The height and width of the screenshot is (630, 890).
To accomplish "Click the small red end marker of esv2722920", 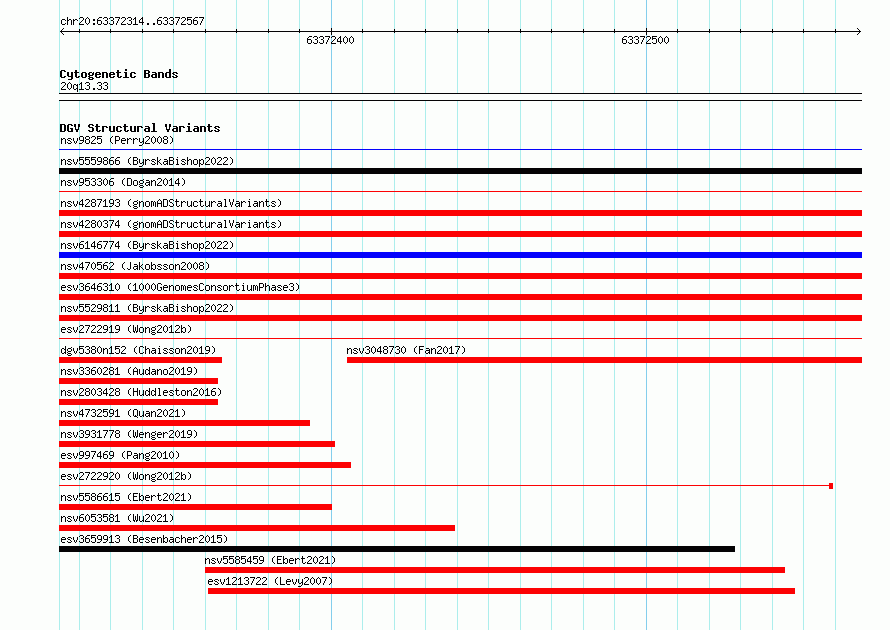I will [x=831, y=486].
